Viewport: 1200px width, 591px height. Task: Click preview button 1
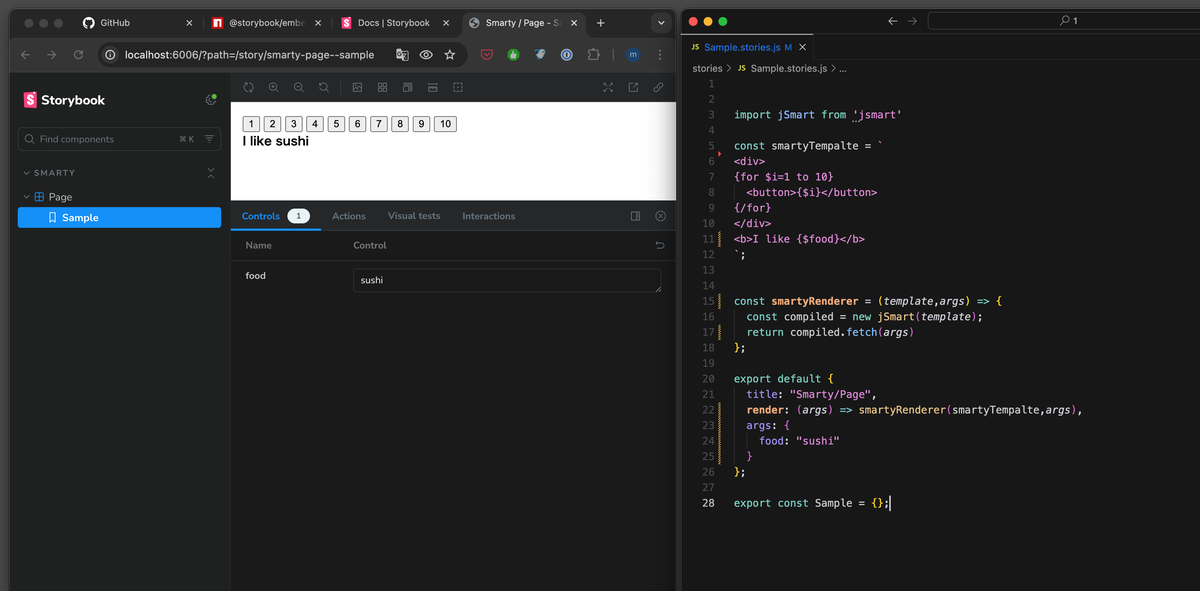coord(251,124)
